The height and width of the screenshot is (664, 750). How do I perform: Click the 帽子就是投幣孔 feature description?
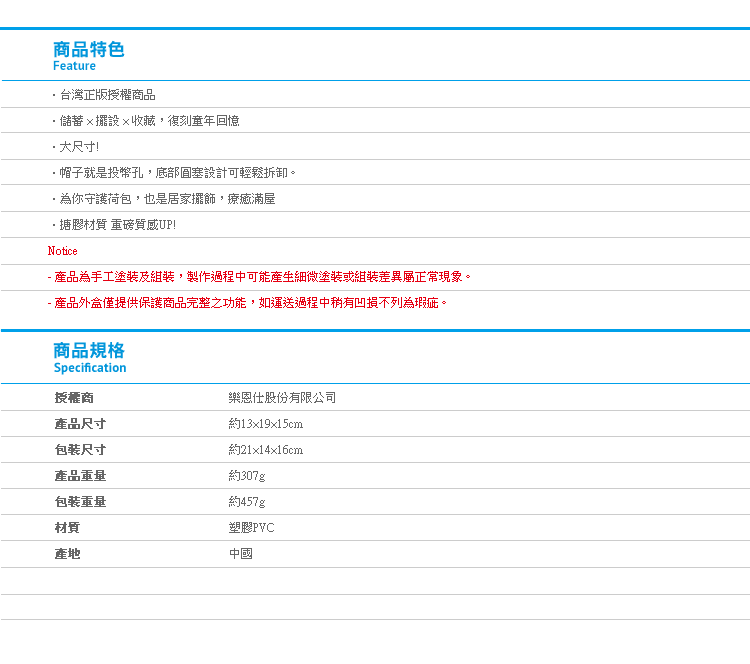[x=173, y=173]
